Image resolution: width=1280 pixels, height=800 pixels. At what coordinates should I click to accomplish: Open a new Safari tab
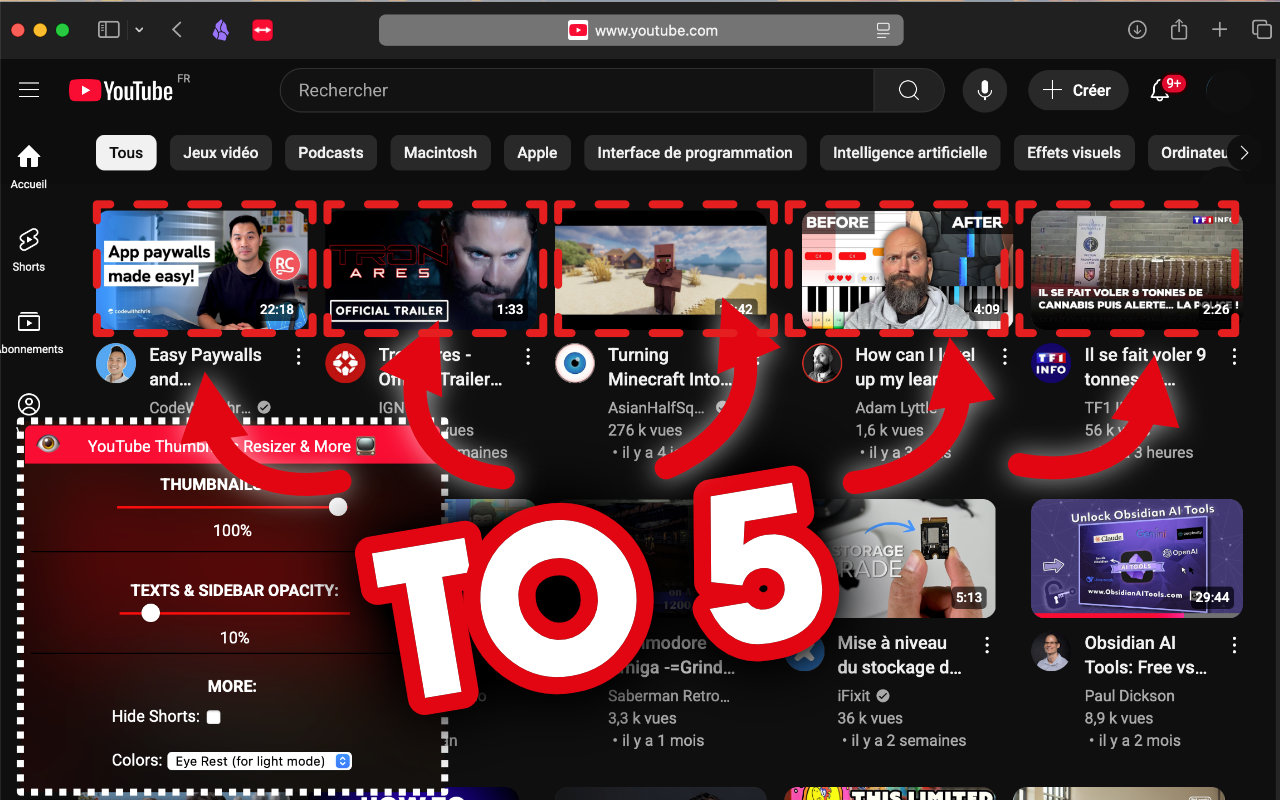pos(1219,30)
